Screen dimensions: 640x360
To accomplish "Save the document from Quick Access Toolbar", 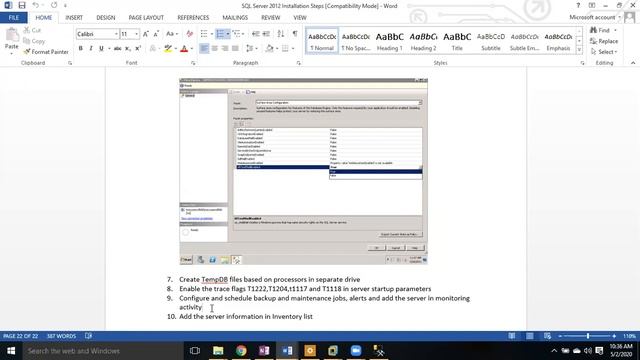I will [22, 6].
